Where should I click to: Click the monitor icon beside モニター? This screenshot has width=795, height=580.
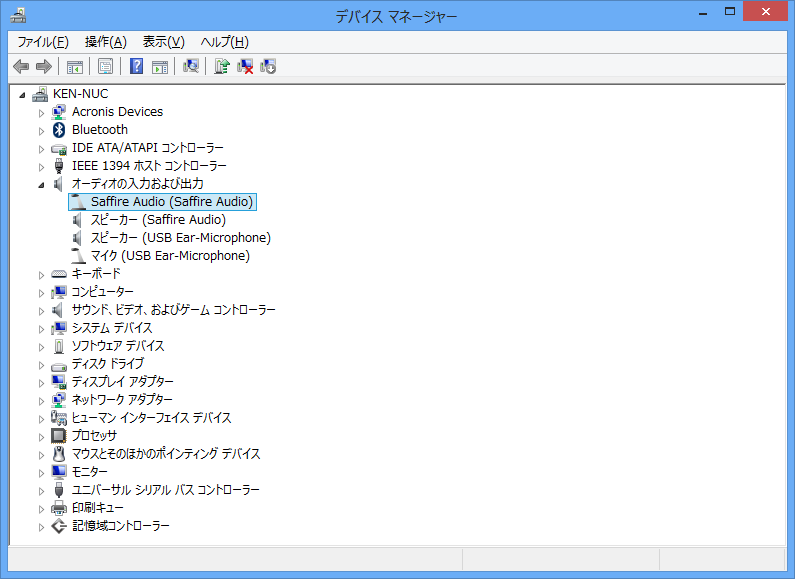pos(59,472)
